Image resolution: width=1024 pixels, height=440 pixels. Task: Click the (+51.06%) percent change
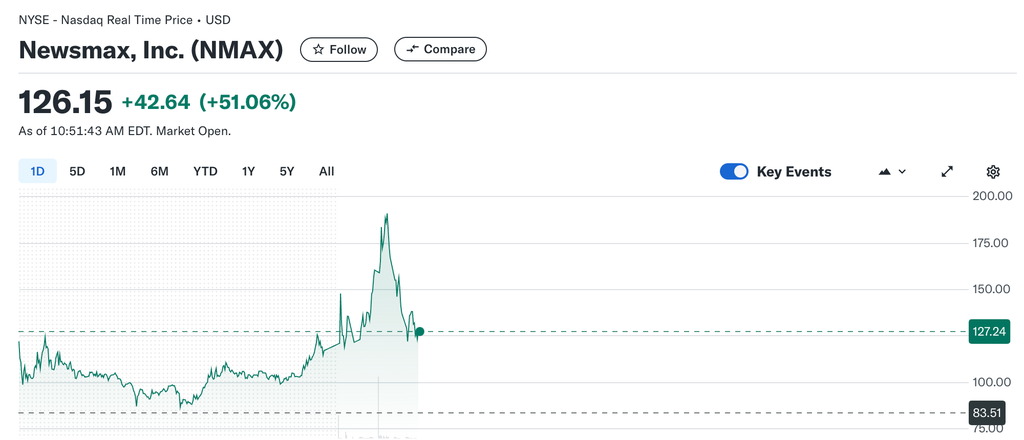(x=248, y=102)
